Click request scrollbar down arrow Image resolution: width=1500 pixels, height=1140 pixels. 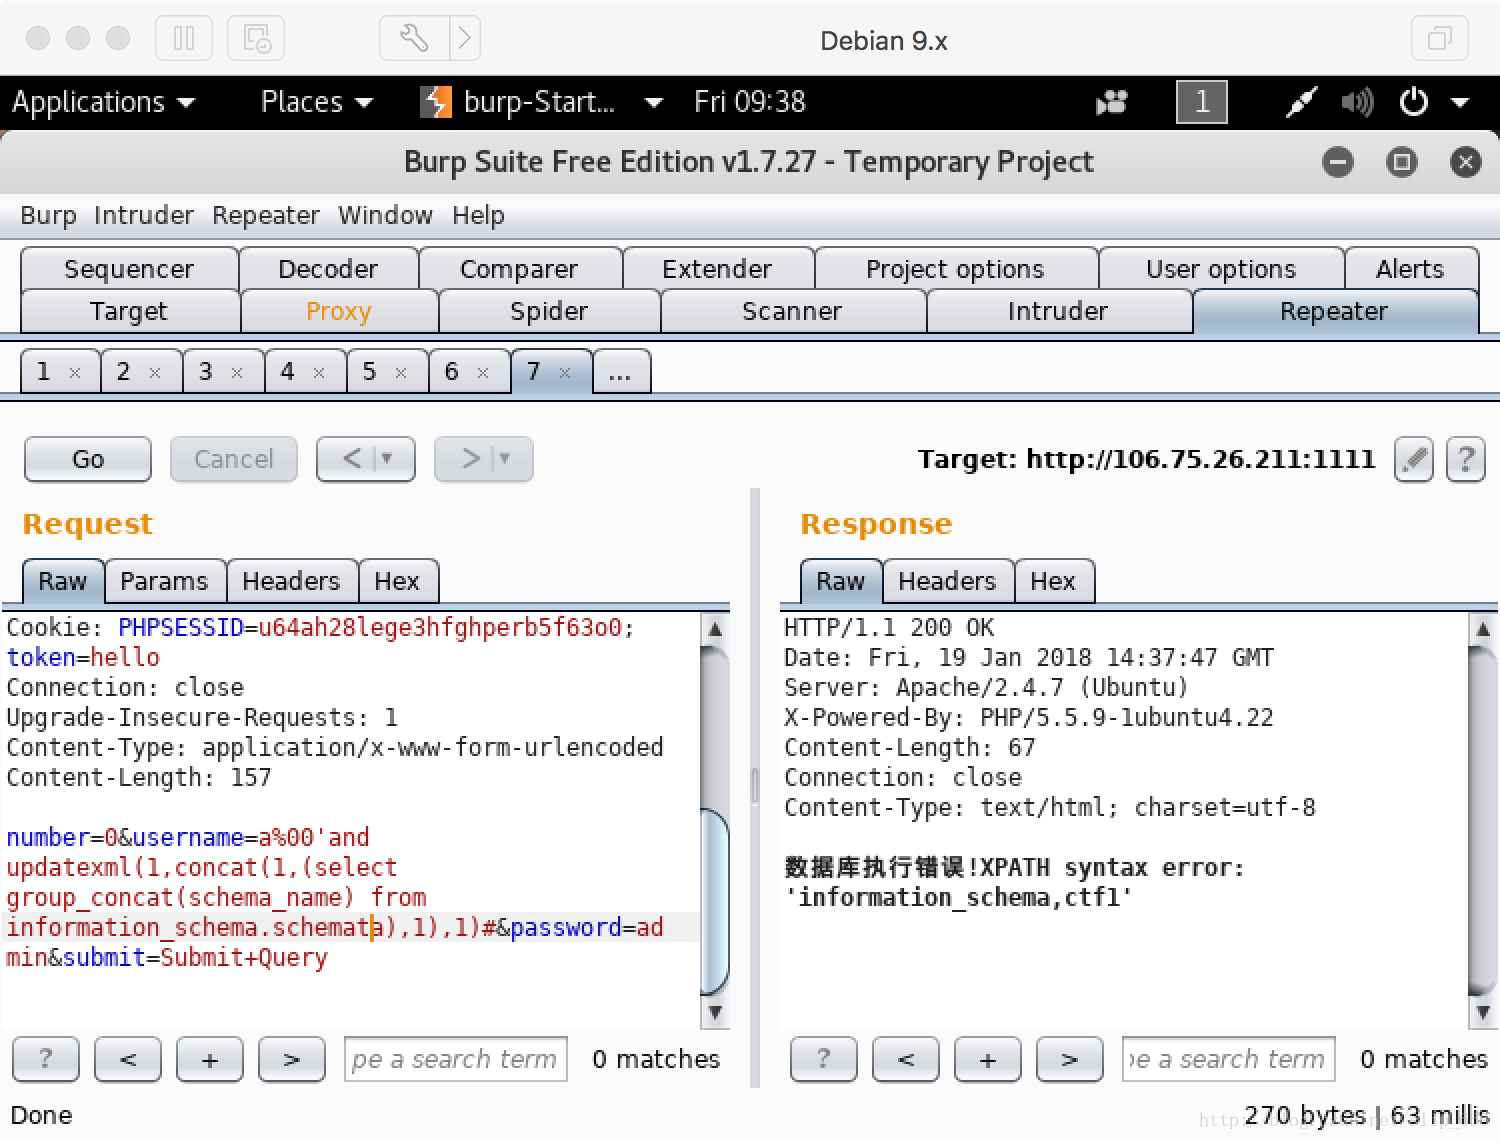point(715,1013)
